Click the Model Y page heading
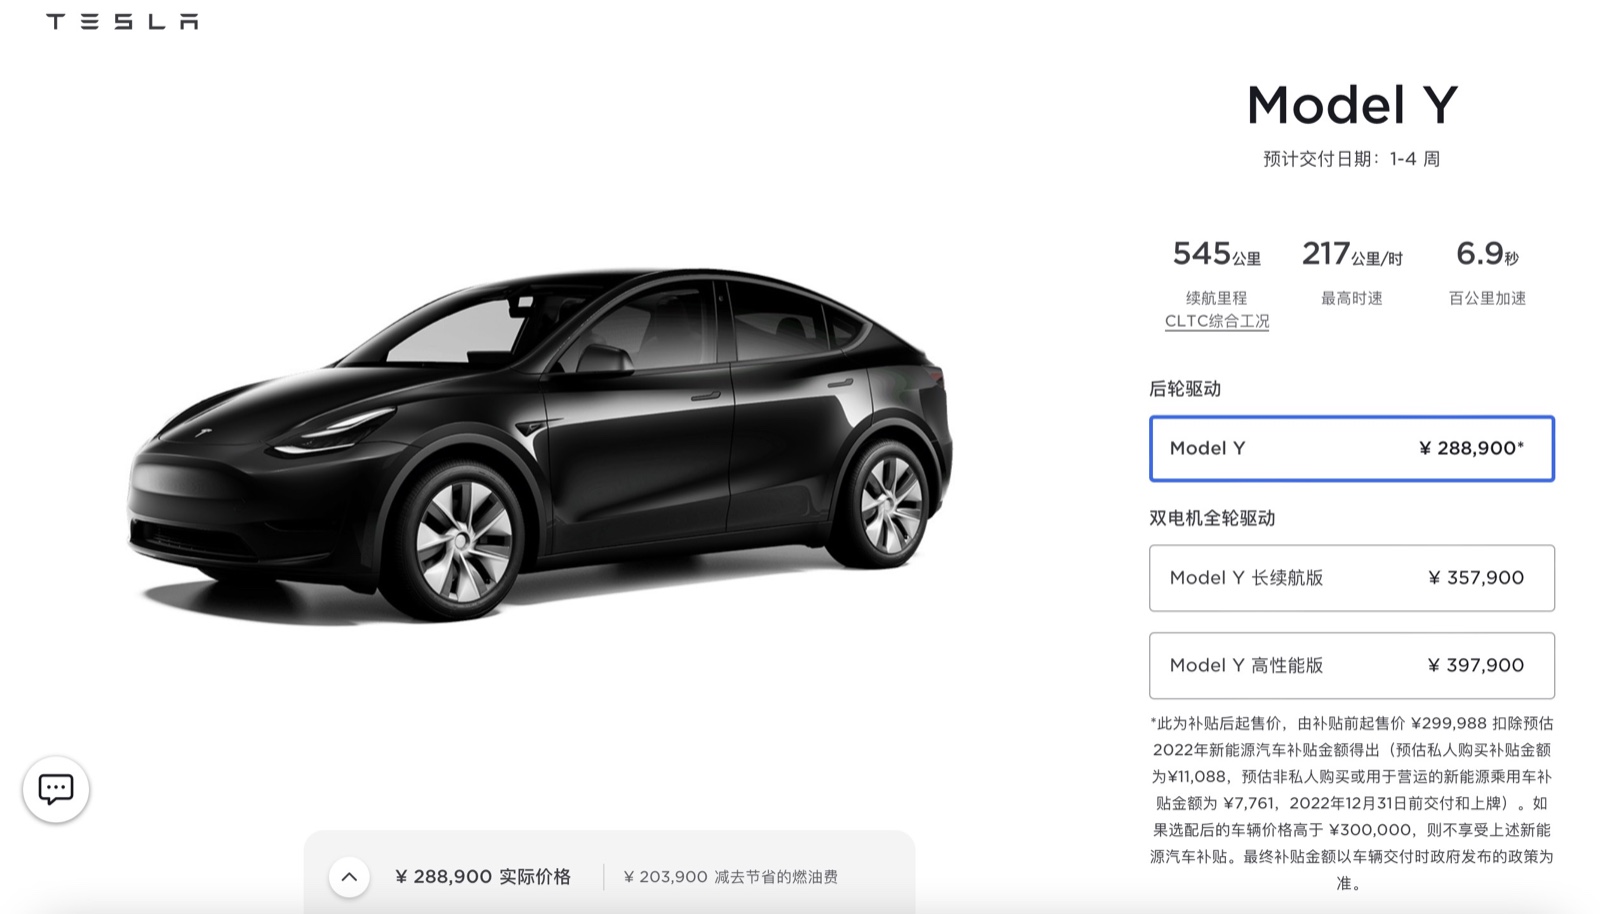Image resolution: width=1600 pixels, height=914 pixels. point(1352,104)
